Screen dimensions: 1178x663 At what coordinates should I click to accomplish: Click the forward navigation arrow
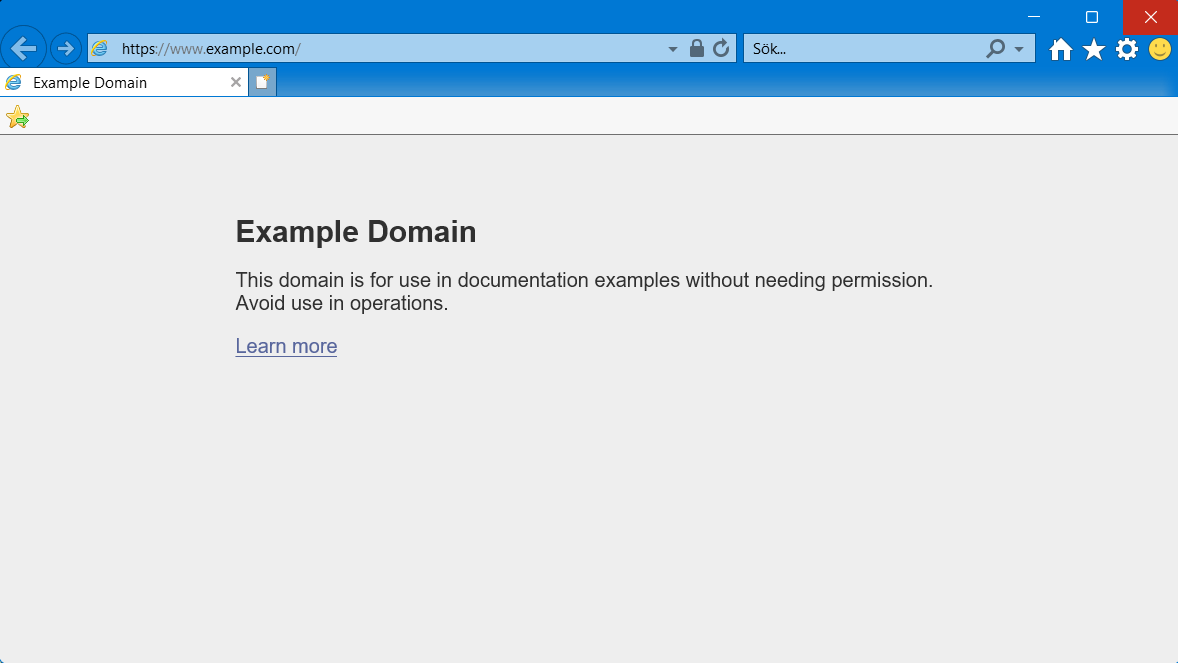pyautogui.click(x=66, y=48)
